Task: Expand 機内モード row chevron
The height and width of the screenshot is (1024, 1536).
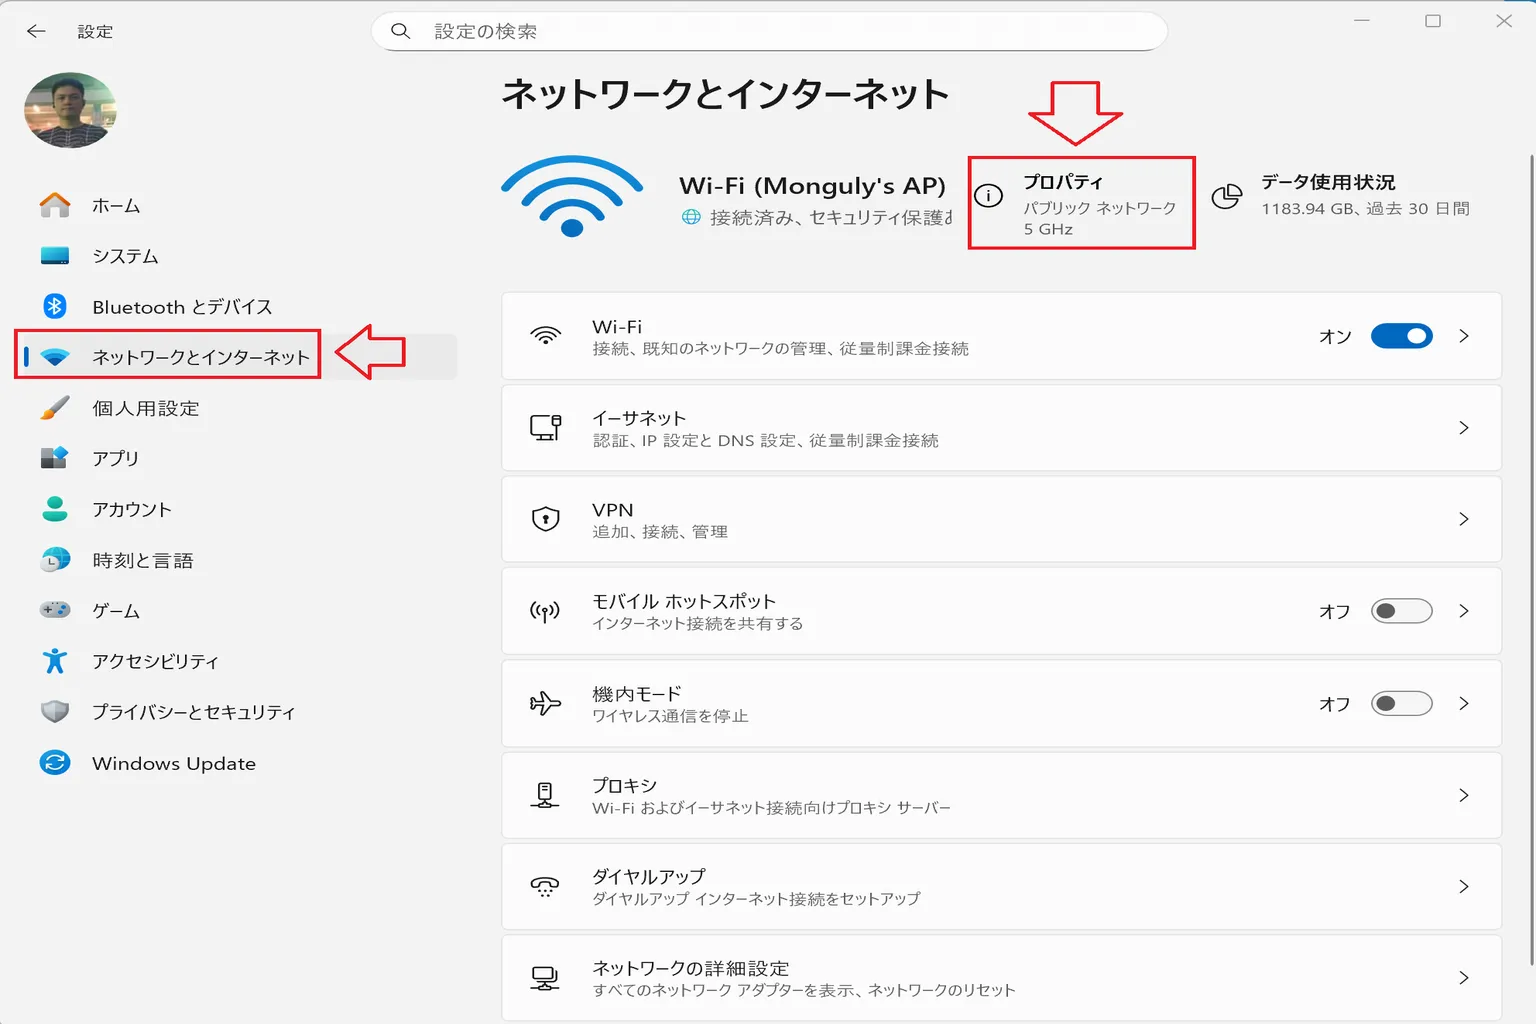Action: [1464, 704]
